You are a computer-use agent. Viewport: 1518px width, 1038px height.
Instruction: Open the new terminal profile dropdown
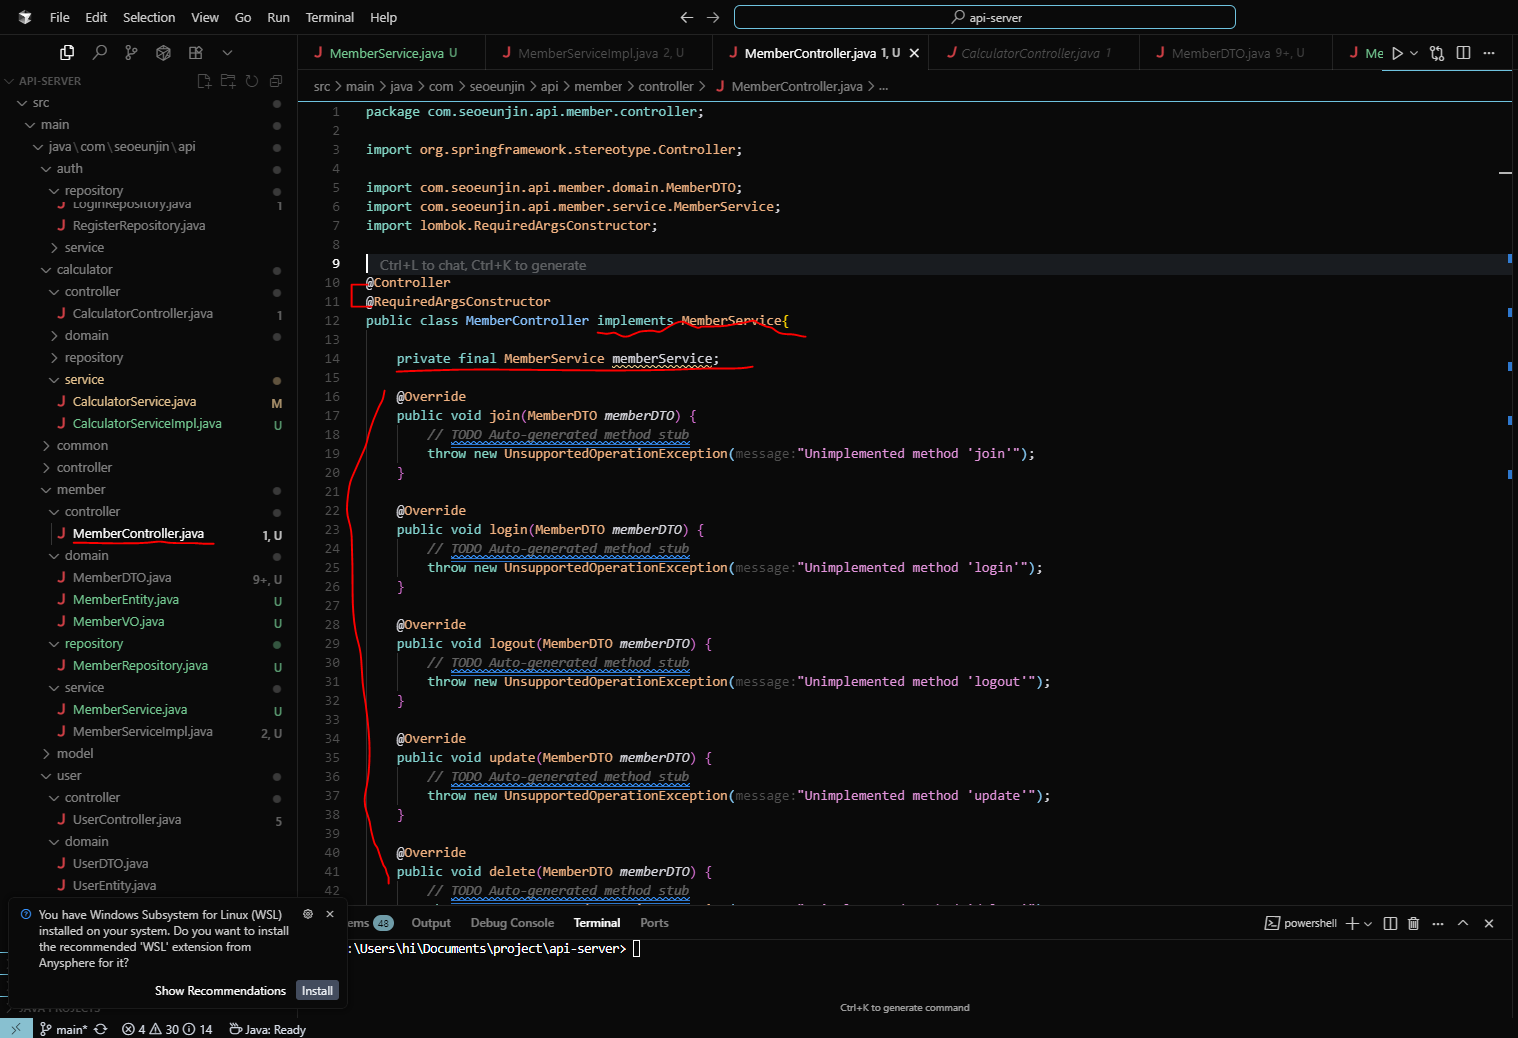(x=1368, y=923)
